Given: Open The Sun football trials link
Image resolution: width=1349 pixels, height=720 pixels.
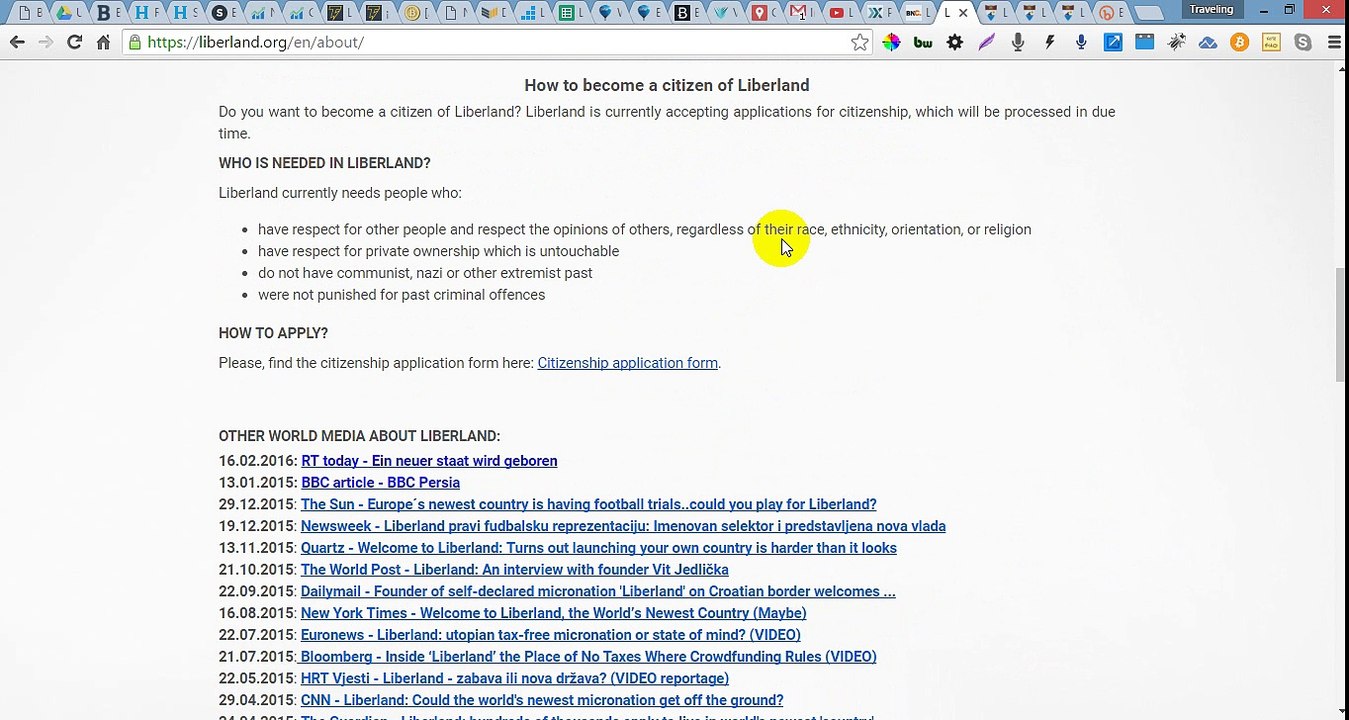Looking at the screenshot, I should (x=588, y=505).
